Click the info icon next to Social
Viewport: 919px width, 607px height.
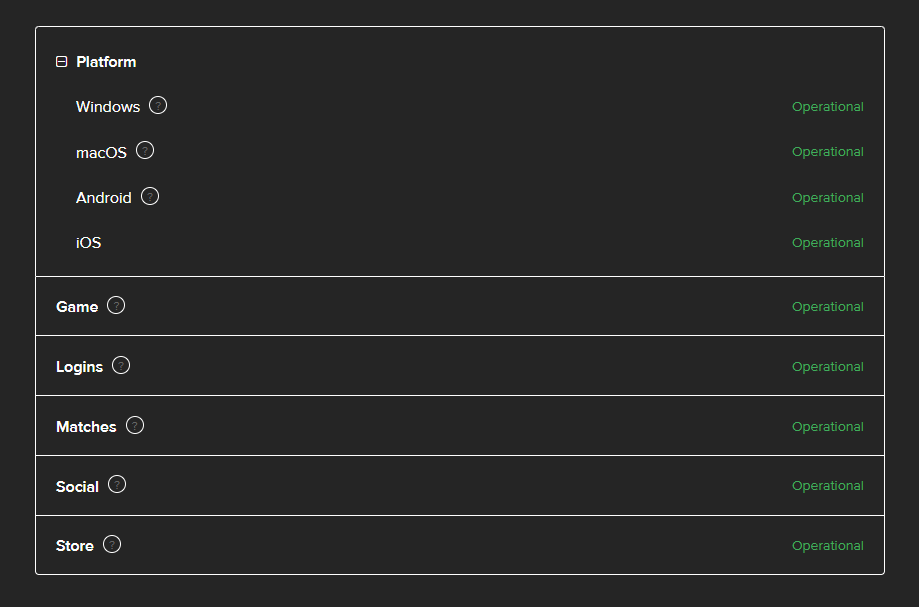117,485
